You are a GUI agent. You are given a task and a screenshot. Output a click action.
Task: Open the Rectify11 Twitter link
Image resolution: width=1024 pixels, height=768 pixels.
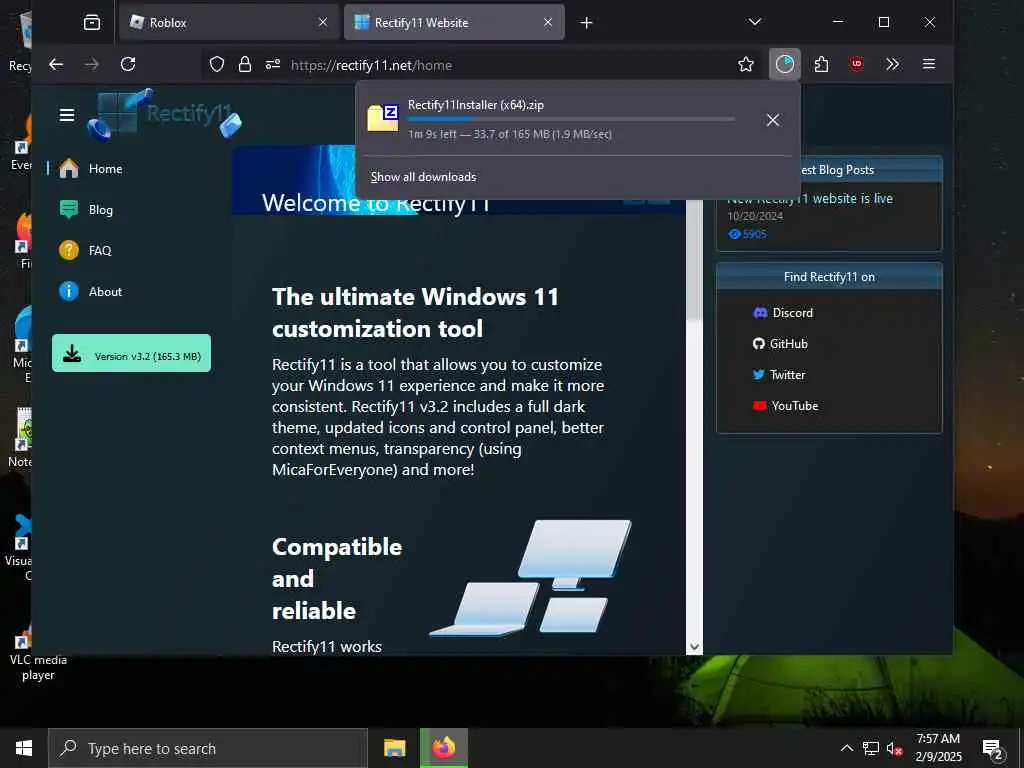click(x=778, y=375)
